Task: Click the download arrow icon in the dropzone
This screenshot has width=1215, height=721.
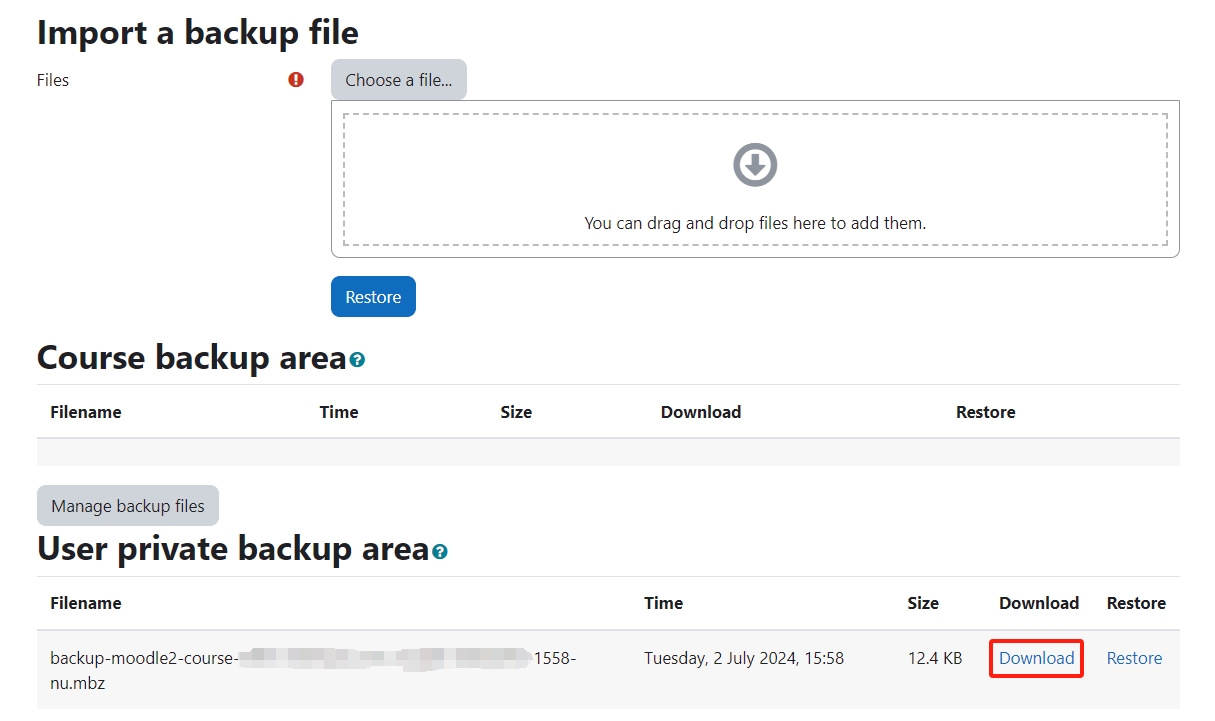Action: click(x=755, y=164)
